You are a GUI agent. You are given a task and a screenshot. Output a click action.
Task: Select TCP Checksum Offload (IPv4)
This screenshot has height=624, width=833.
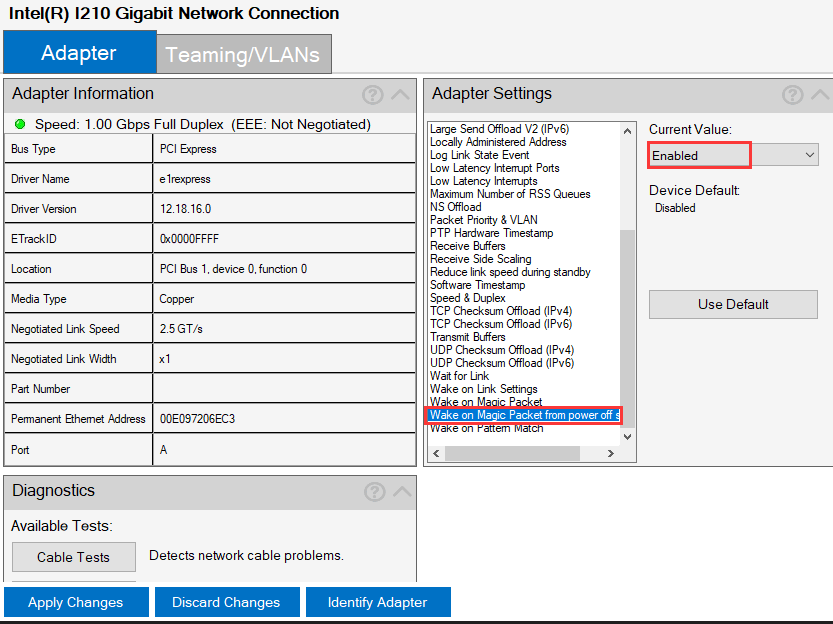(x=501, y=311)
